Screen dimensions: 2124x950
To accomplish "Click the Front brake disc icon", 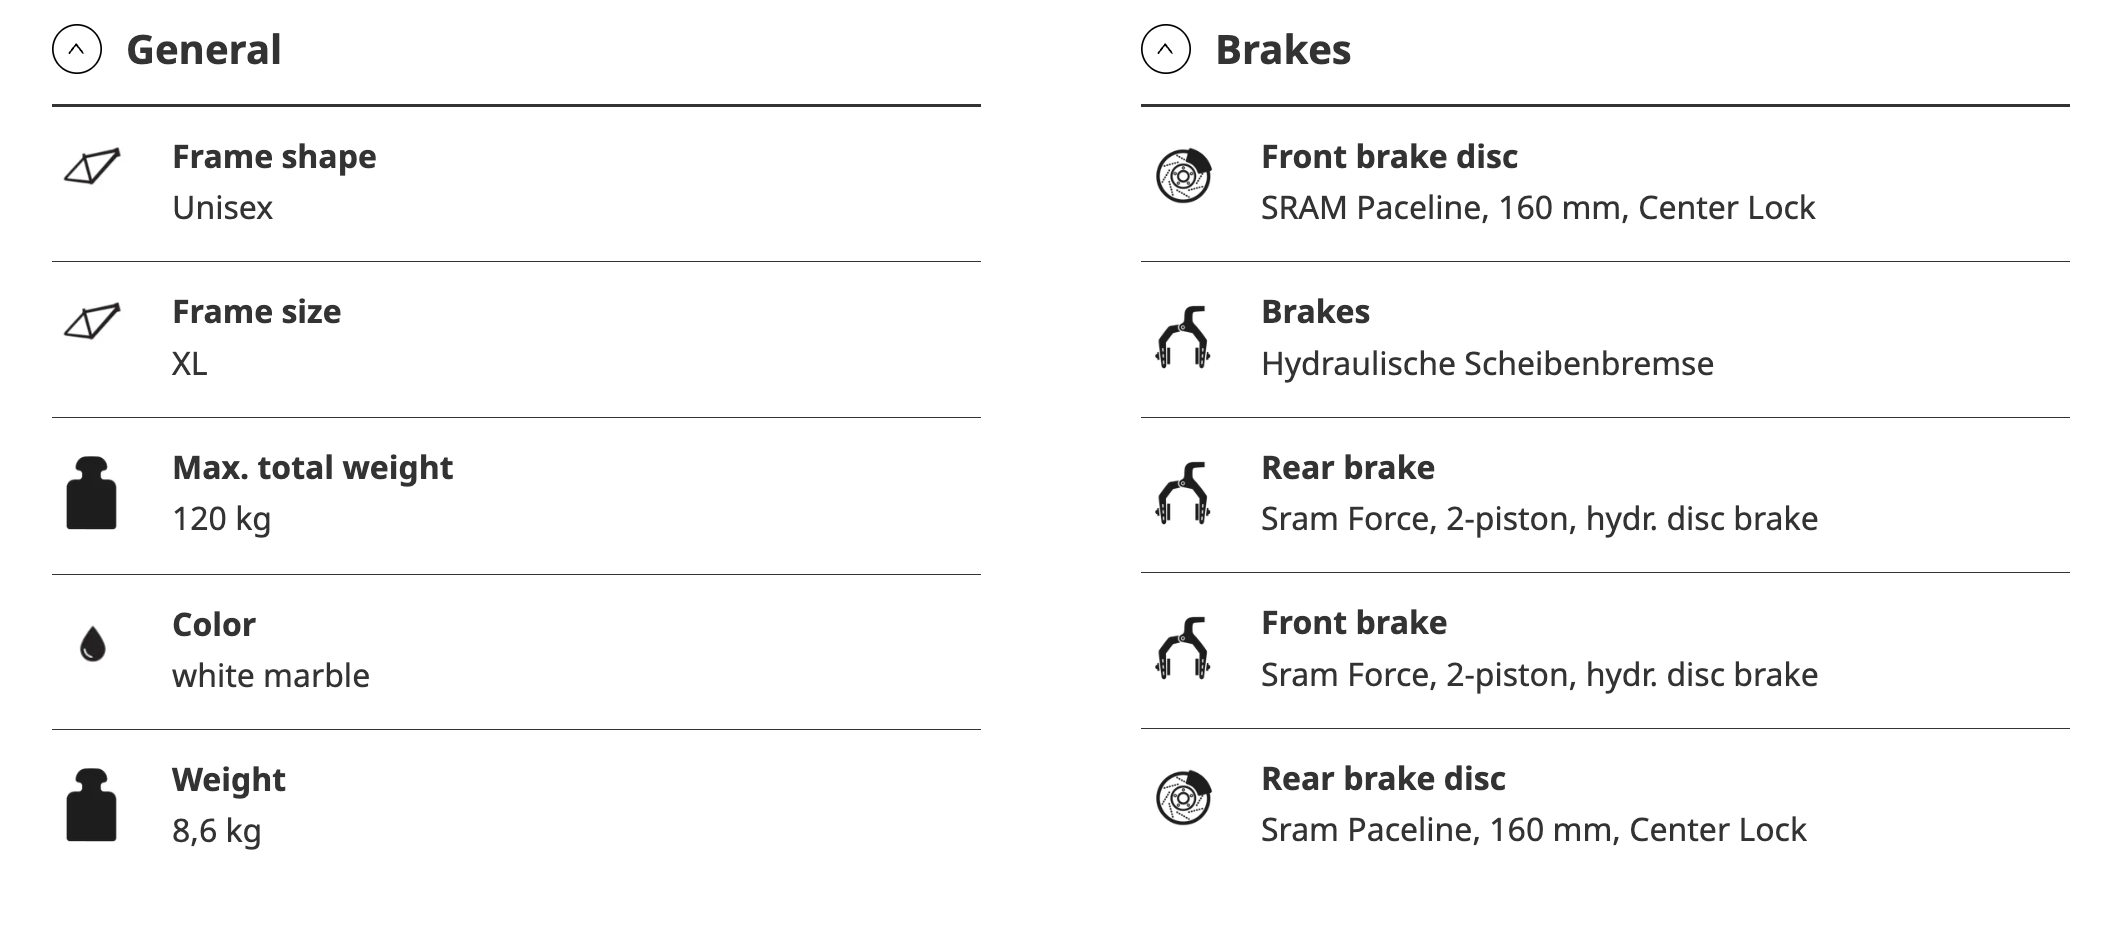I will (1183, 176).
